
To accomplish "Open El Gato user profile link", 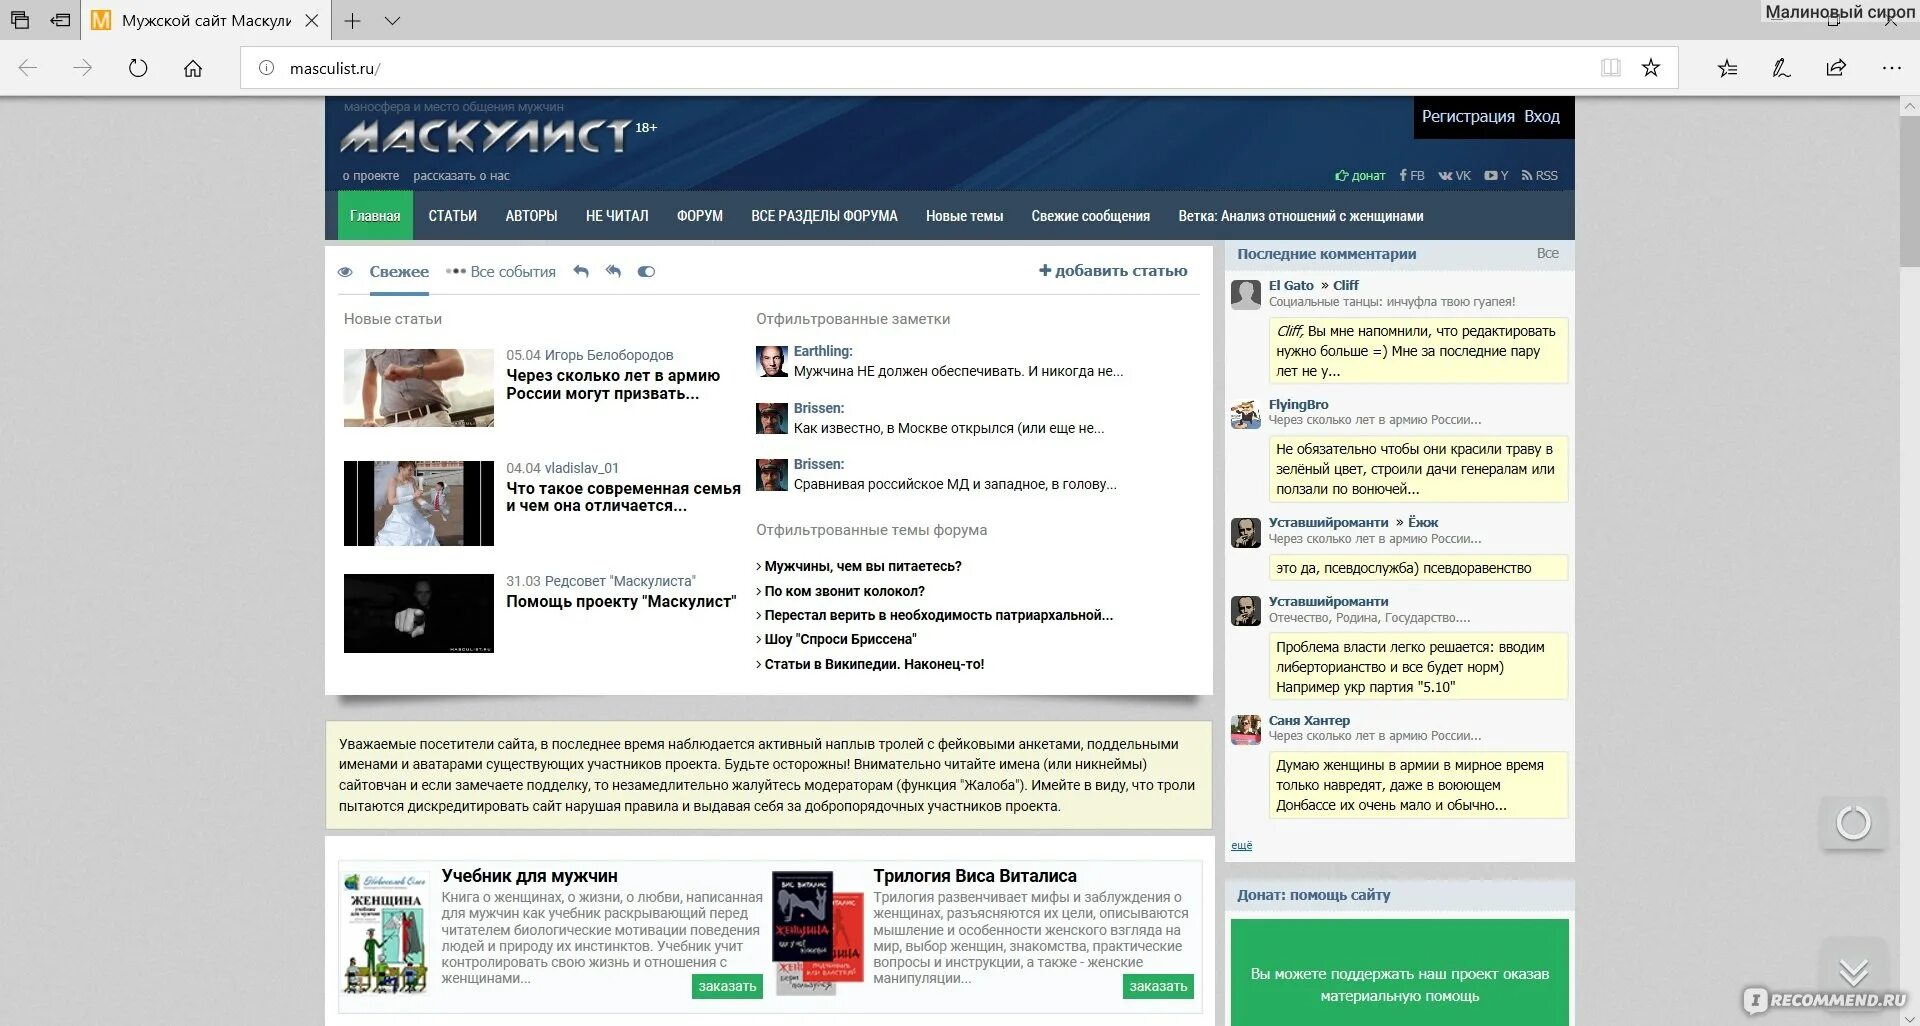I will coord(1291,285).
